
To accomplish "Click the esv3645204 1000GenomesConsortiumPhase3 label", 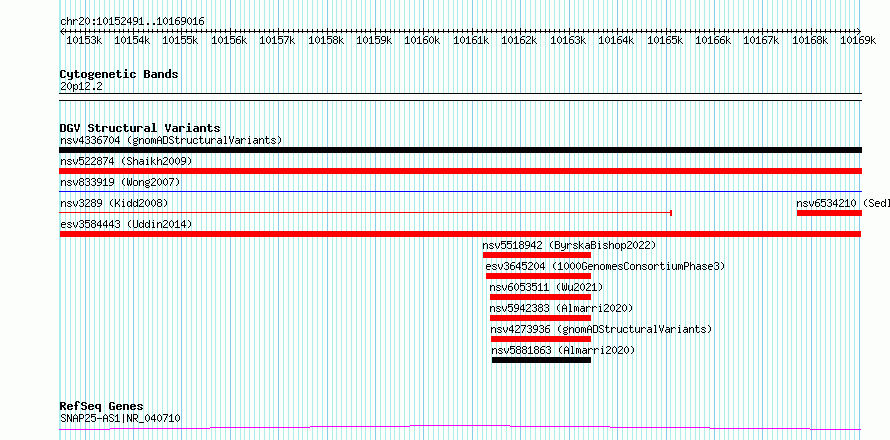I will [606, 266].
